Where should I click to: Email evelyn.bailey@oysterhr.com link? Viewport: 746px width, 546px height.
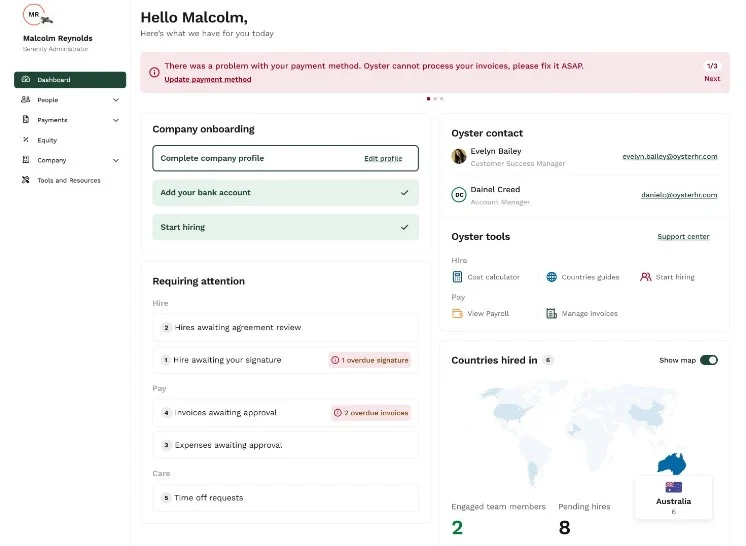point(669,156)
